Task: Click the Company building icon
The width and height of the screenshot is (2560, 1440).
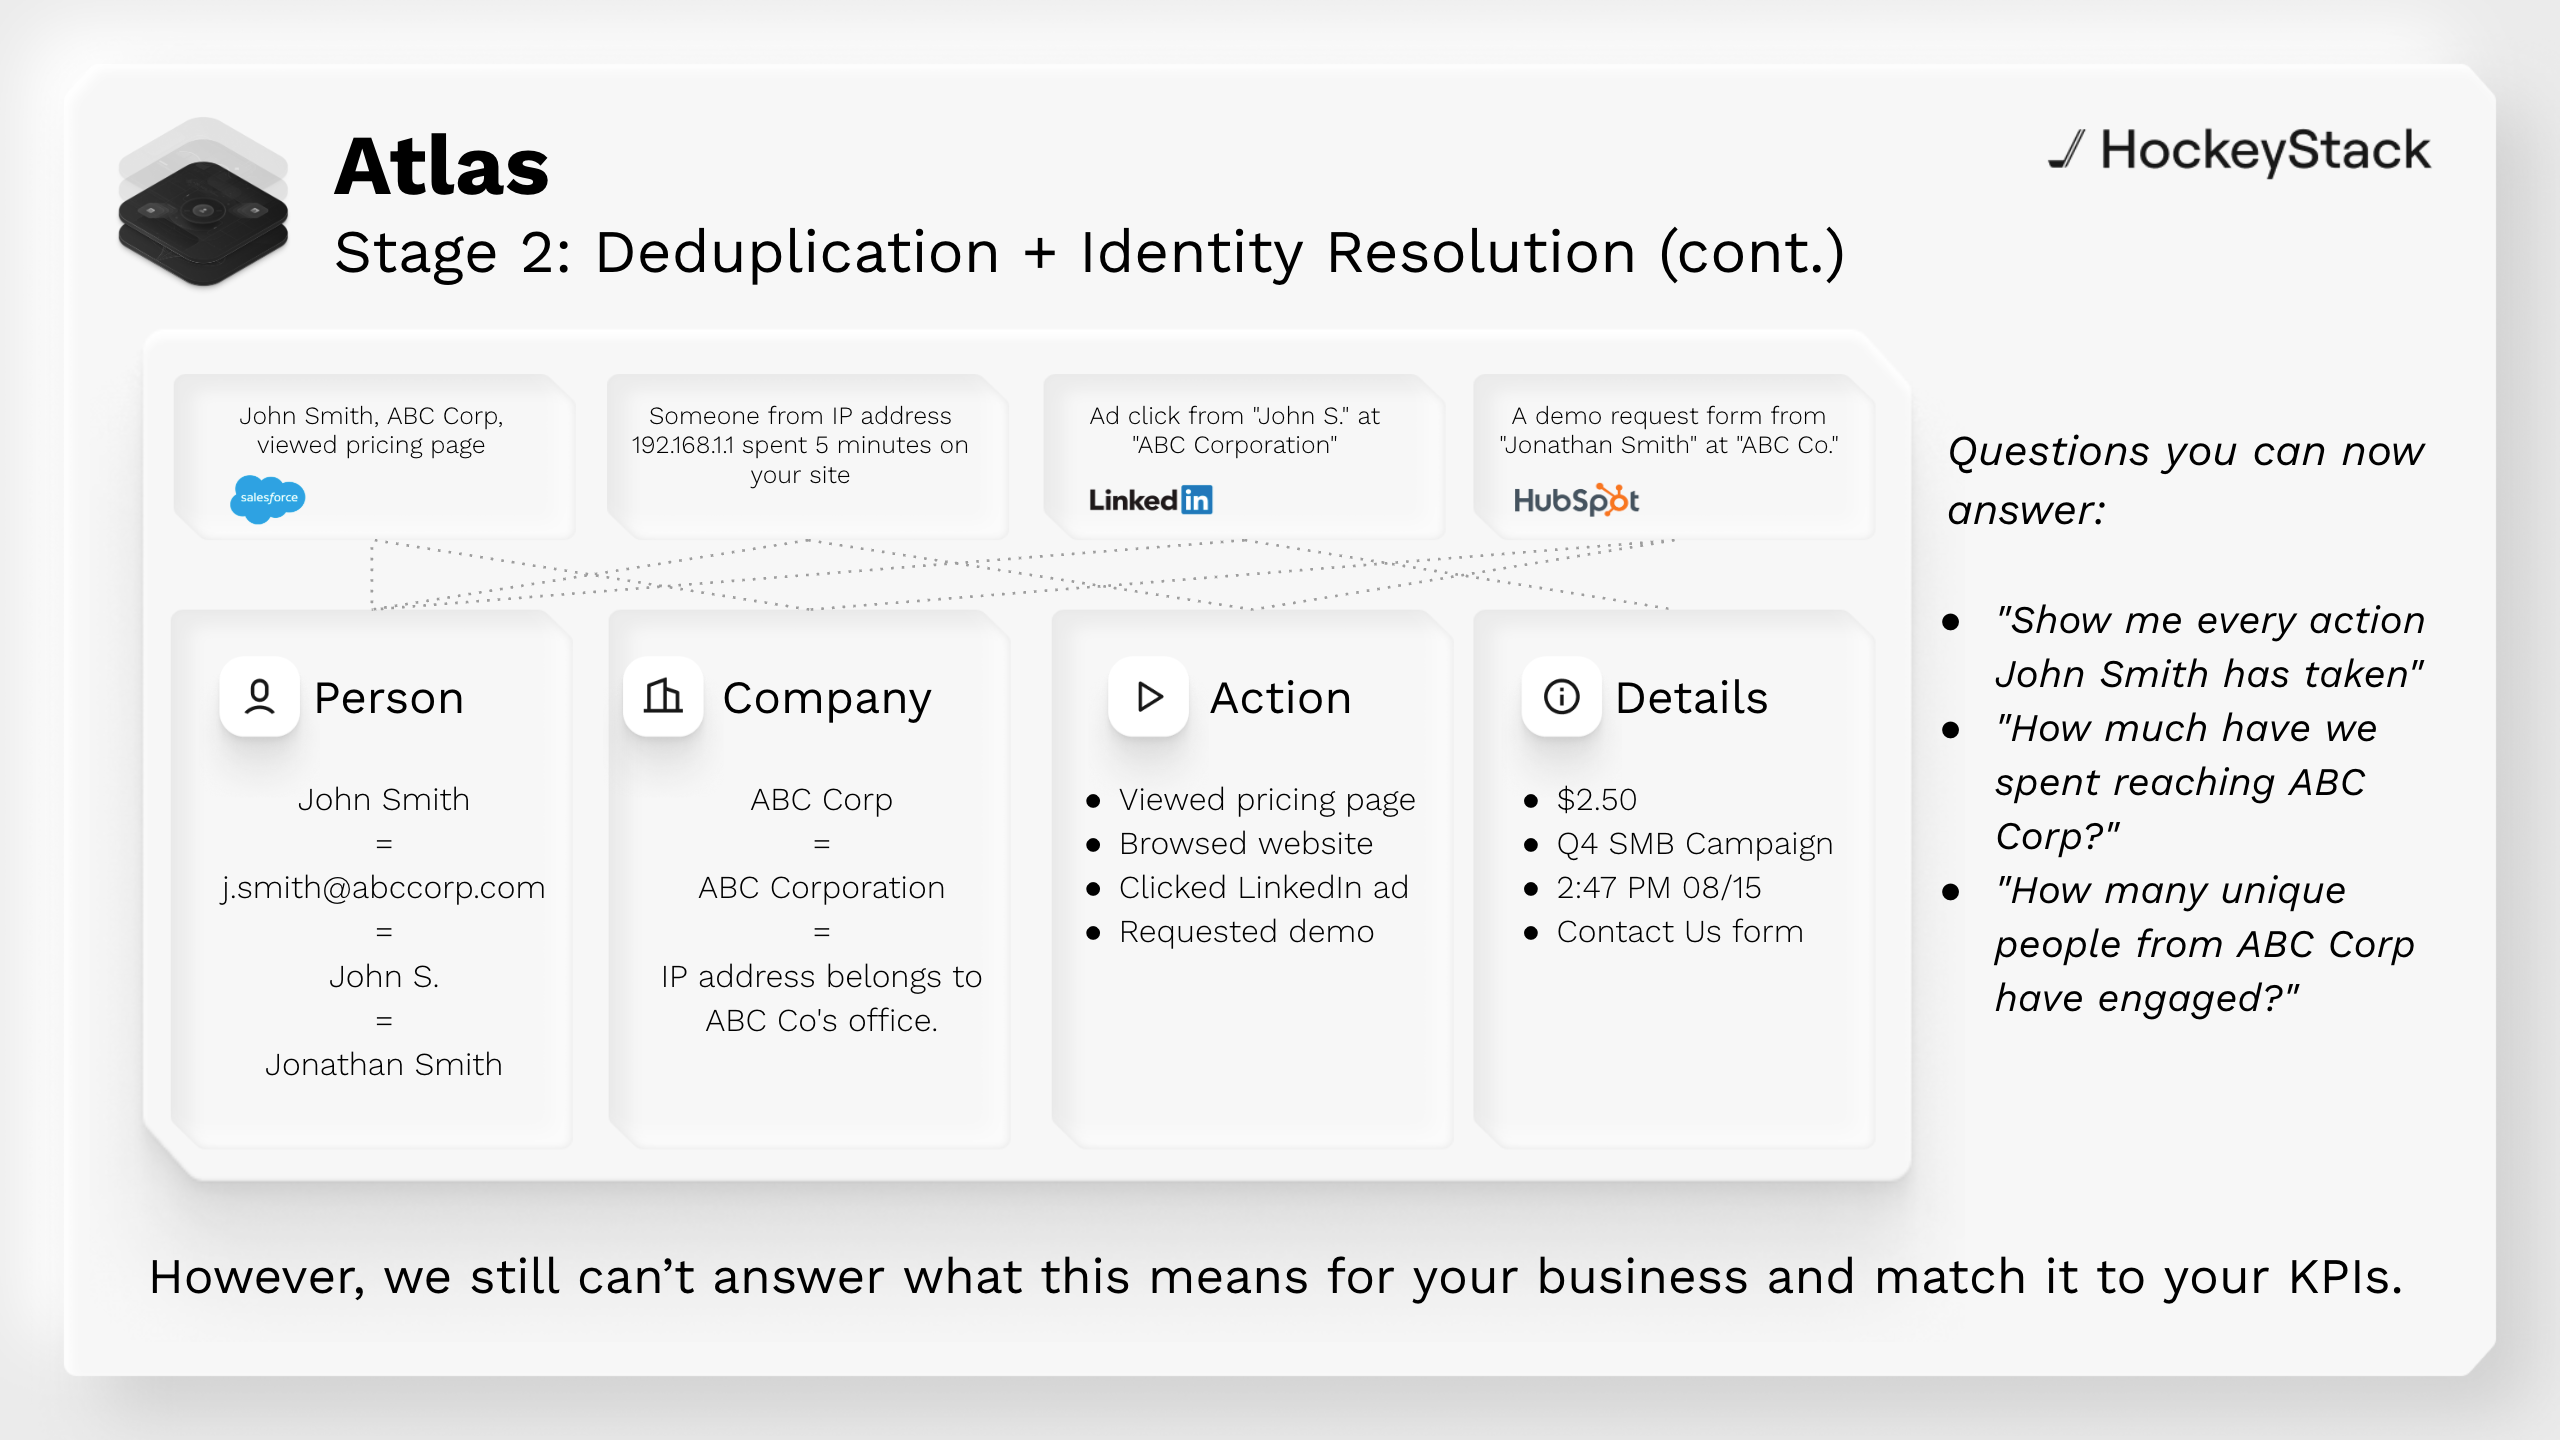Action: (663, 697)
